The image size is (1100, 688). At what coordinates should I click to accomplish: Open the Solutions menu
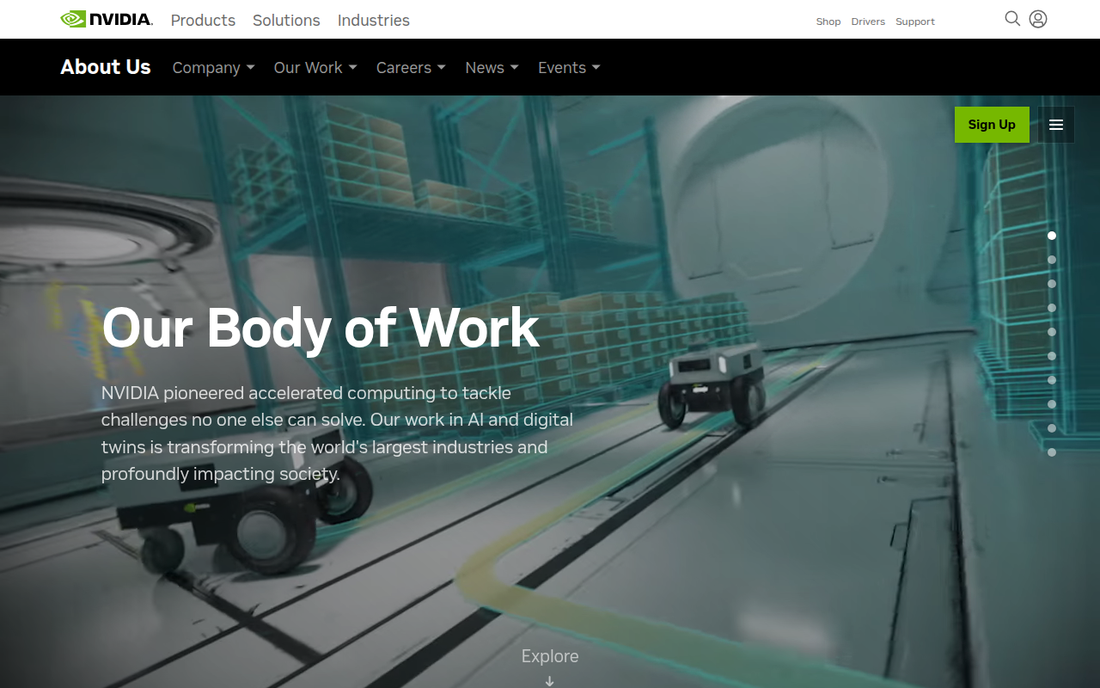tap(286, 20)
